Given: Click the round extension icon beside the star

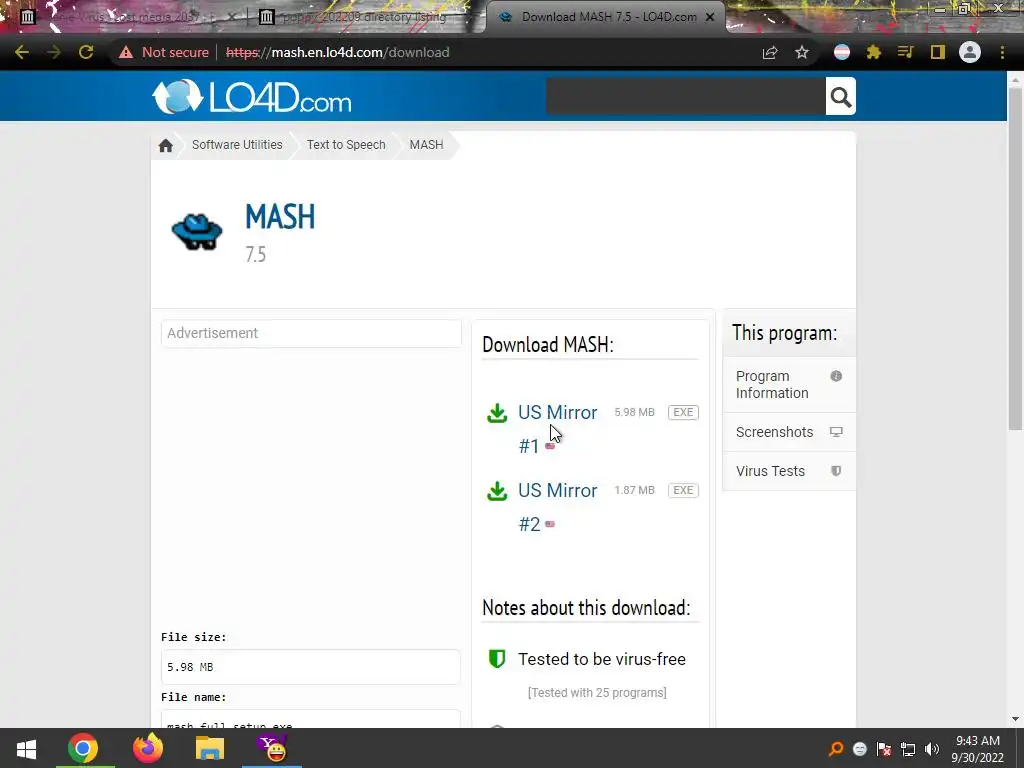Looking at the screenshot, I should pyautogui.click(x=842, y=52).
